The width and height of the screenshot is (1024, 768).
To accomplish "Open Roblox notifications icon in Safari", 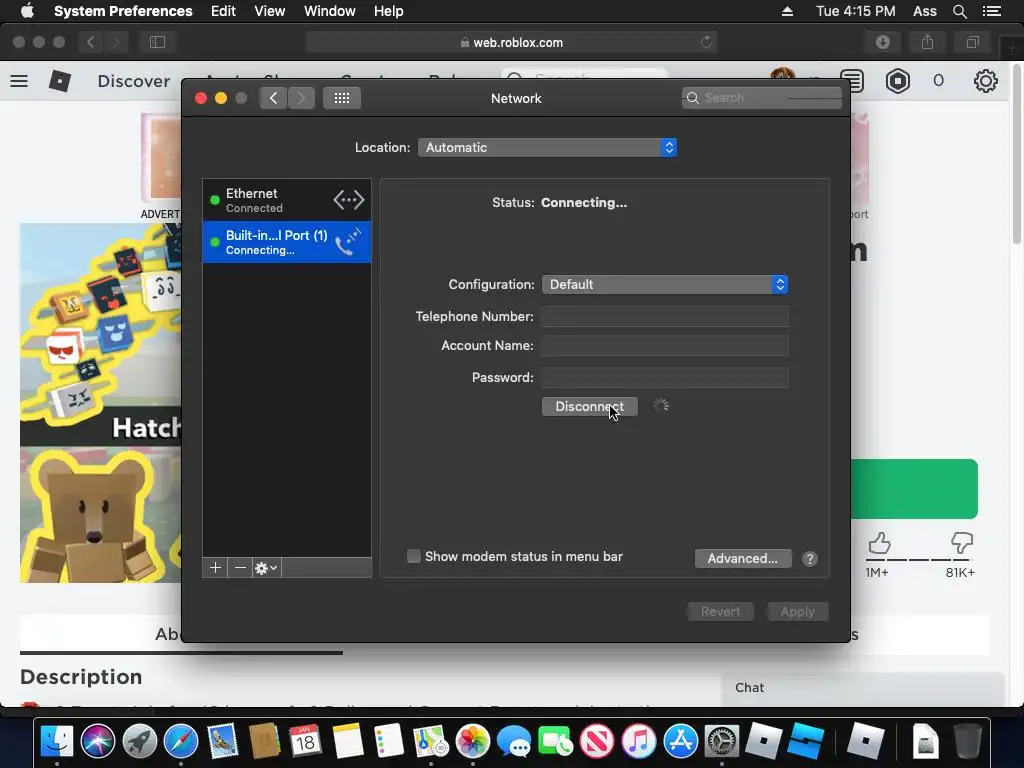I will pos(852,81).
